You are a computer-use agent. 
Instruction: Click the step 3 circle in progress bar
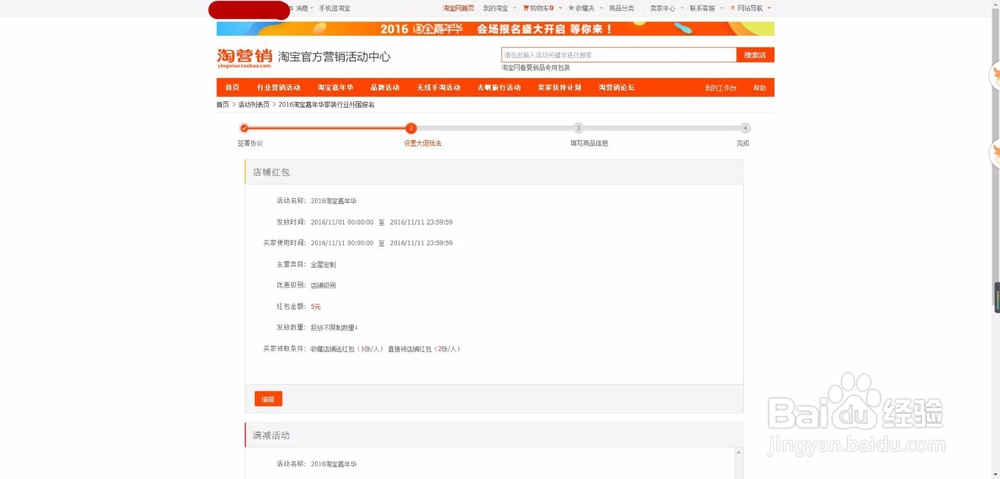(x=578, y=128)
